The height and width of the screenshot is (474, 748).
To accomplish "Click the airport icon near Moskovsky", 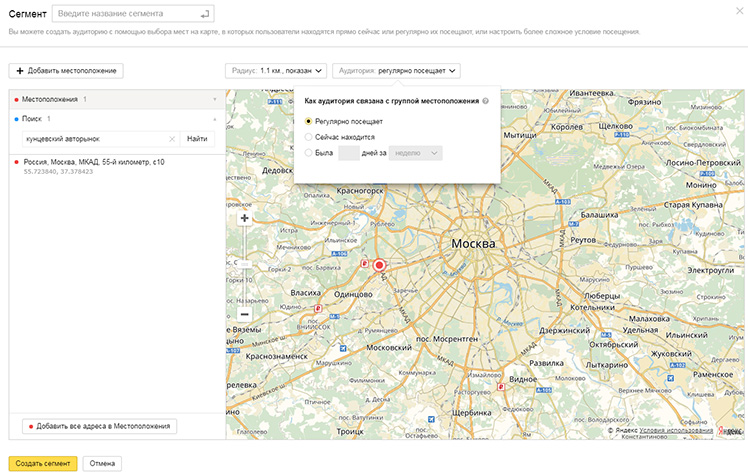I will click(343, 348).
